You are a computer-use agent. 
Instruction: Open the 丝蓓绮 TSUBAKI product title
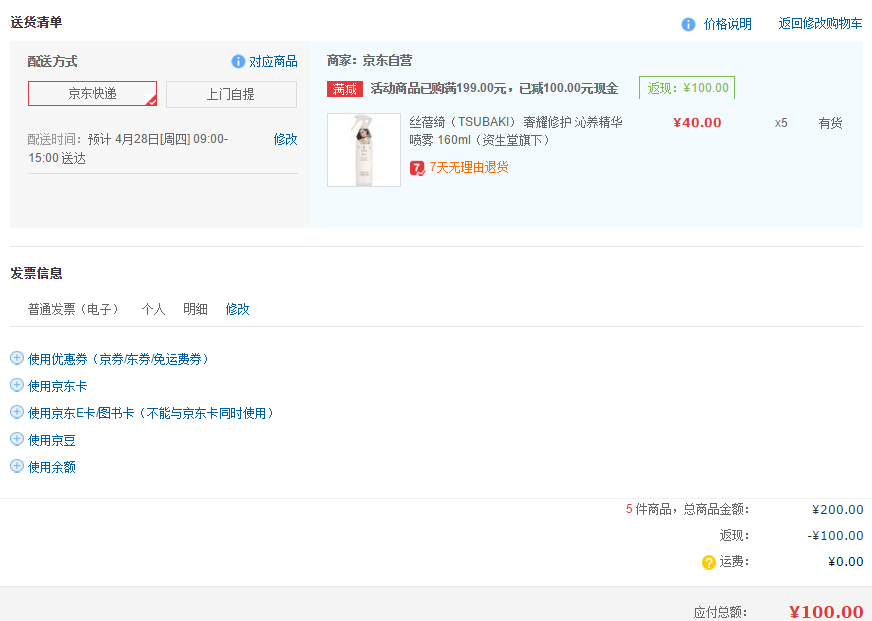[516, 131]
